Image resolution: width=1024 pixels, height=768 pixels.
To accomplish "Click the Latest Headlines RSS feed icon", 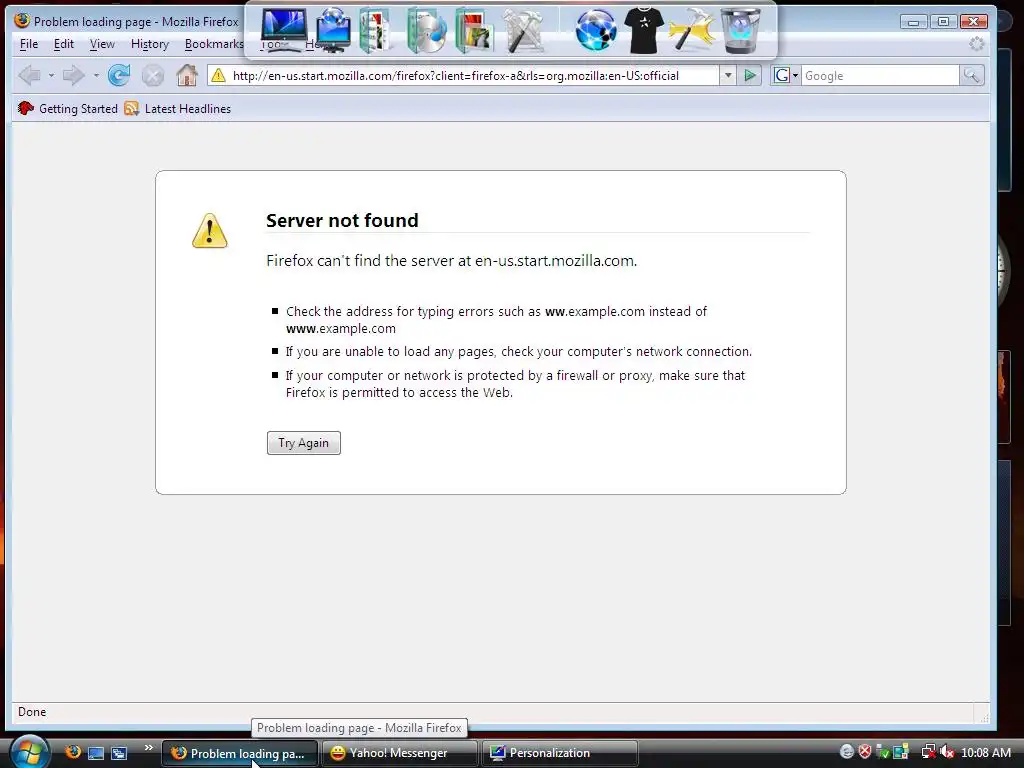I will pyautogui.click(x=132, y=108).
